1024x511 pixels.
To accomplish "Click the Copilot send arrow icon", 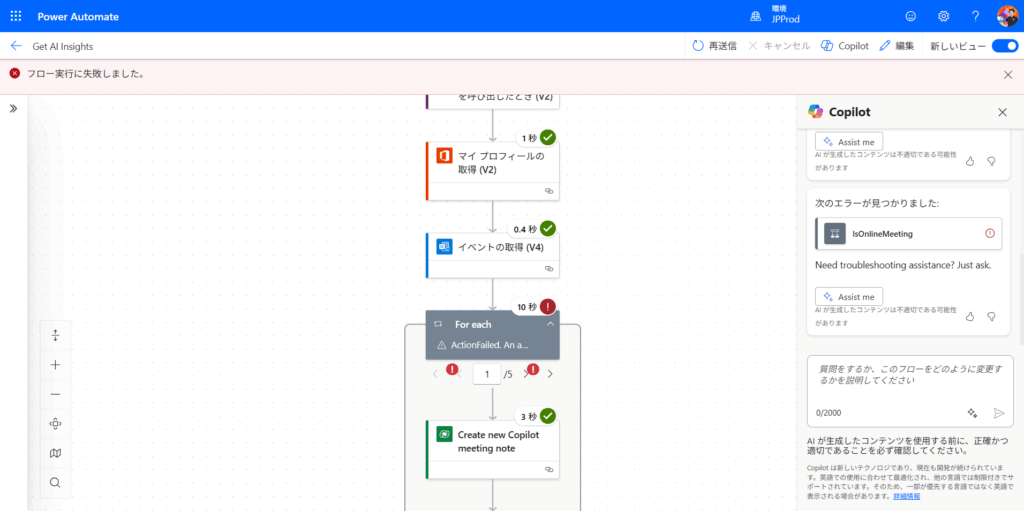I will point(998,412).
